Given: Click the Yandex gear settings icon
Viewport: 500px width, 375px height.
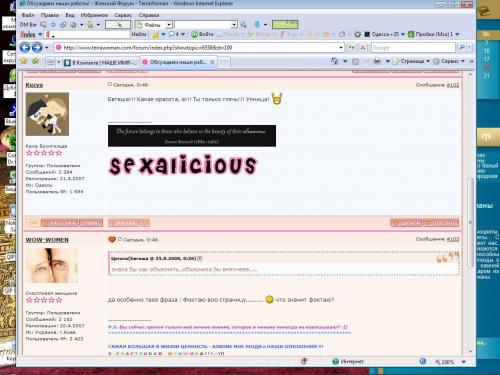Looking at the screenshot, I should point(358,34).
